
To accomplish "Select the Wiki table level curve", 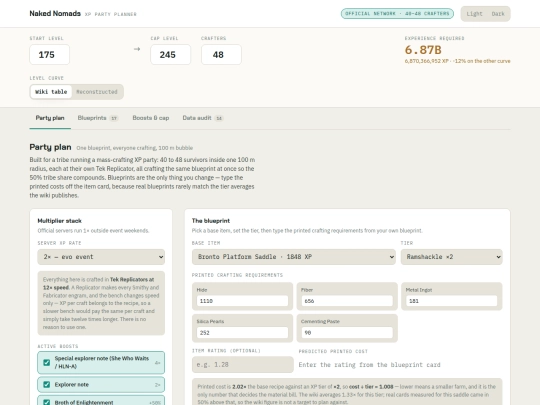I will 51,92.
